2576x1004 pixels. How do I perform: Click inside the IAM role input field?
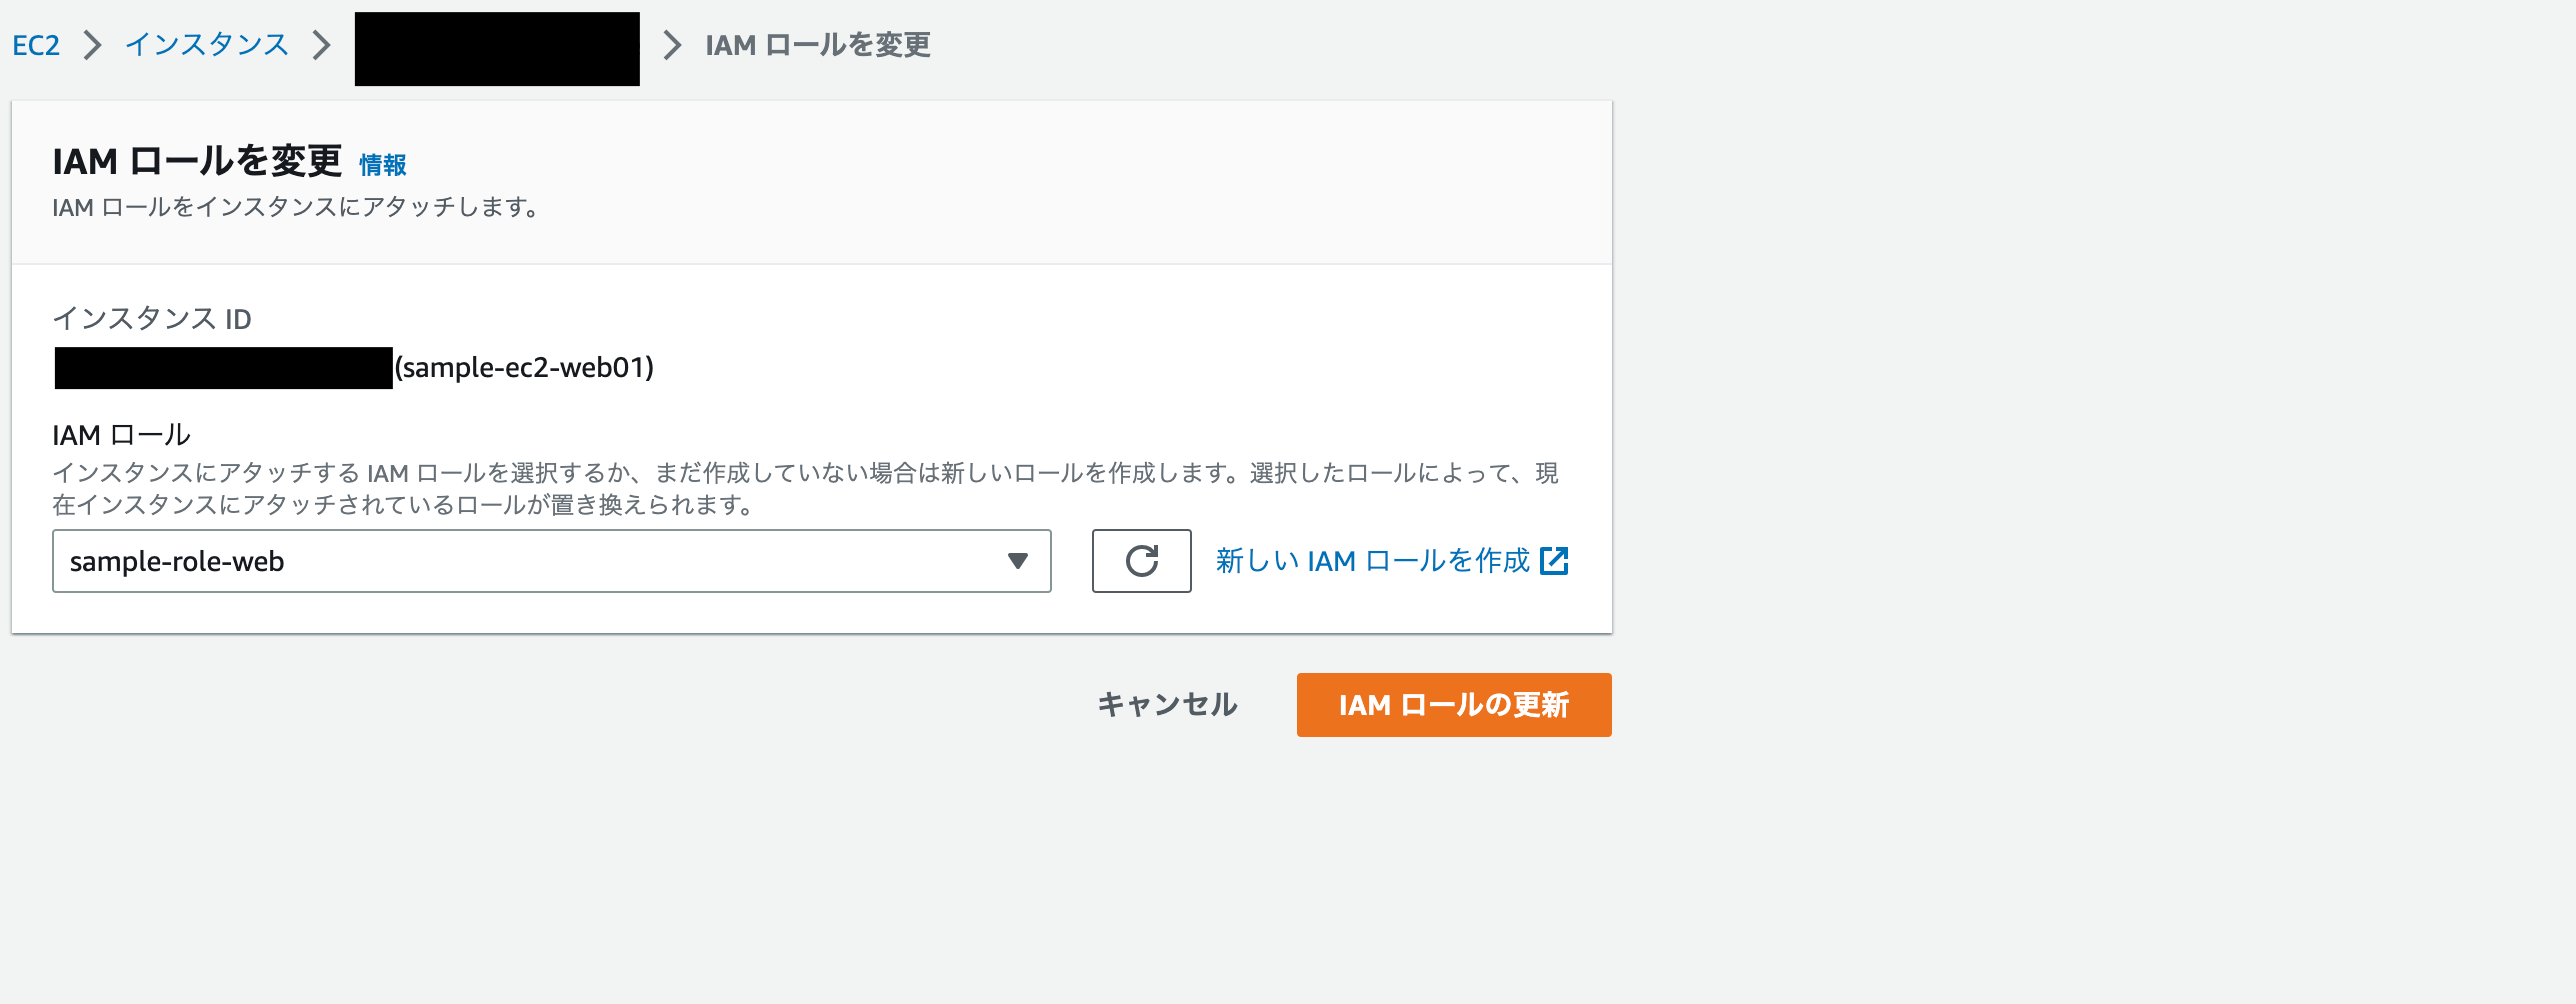click(400, 561)
